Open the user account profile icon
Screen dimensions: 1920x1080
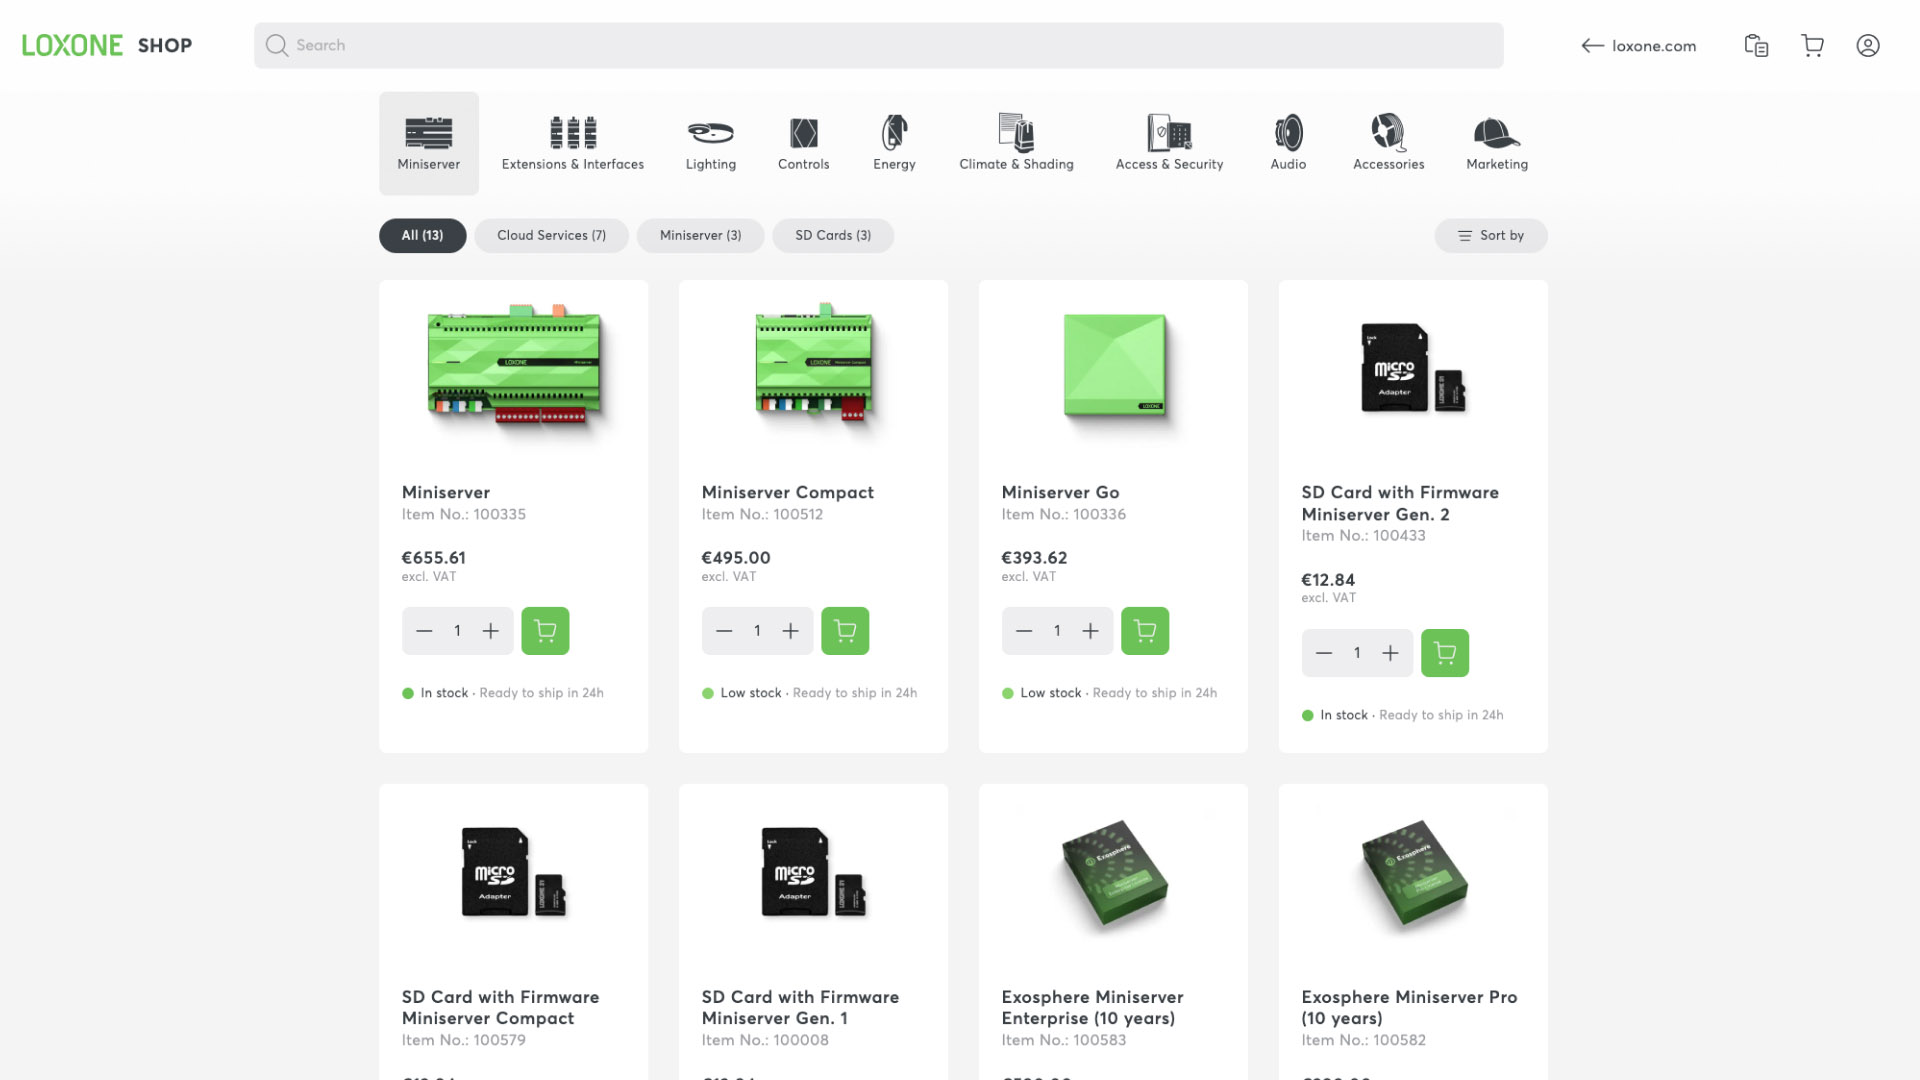click(1867, 46)
